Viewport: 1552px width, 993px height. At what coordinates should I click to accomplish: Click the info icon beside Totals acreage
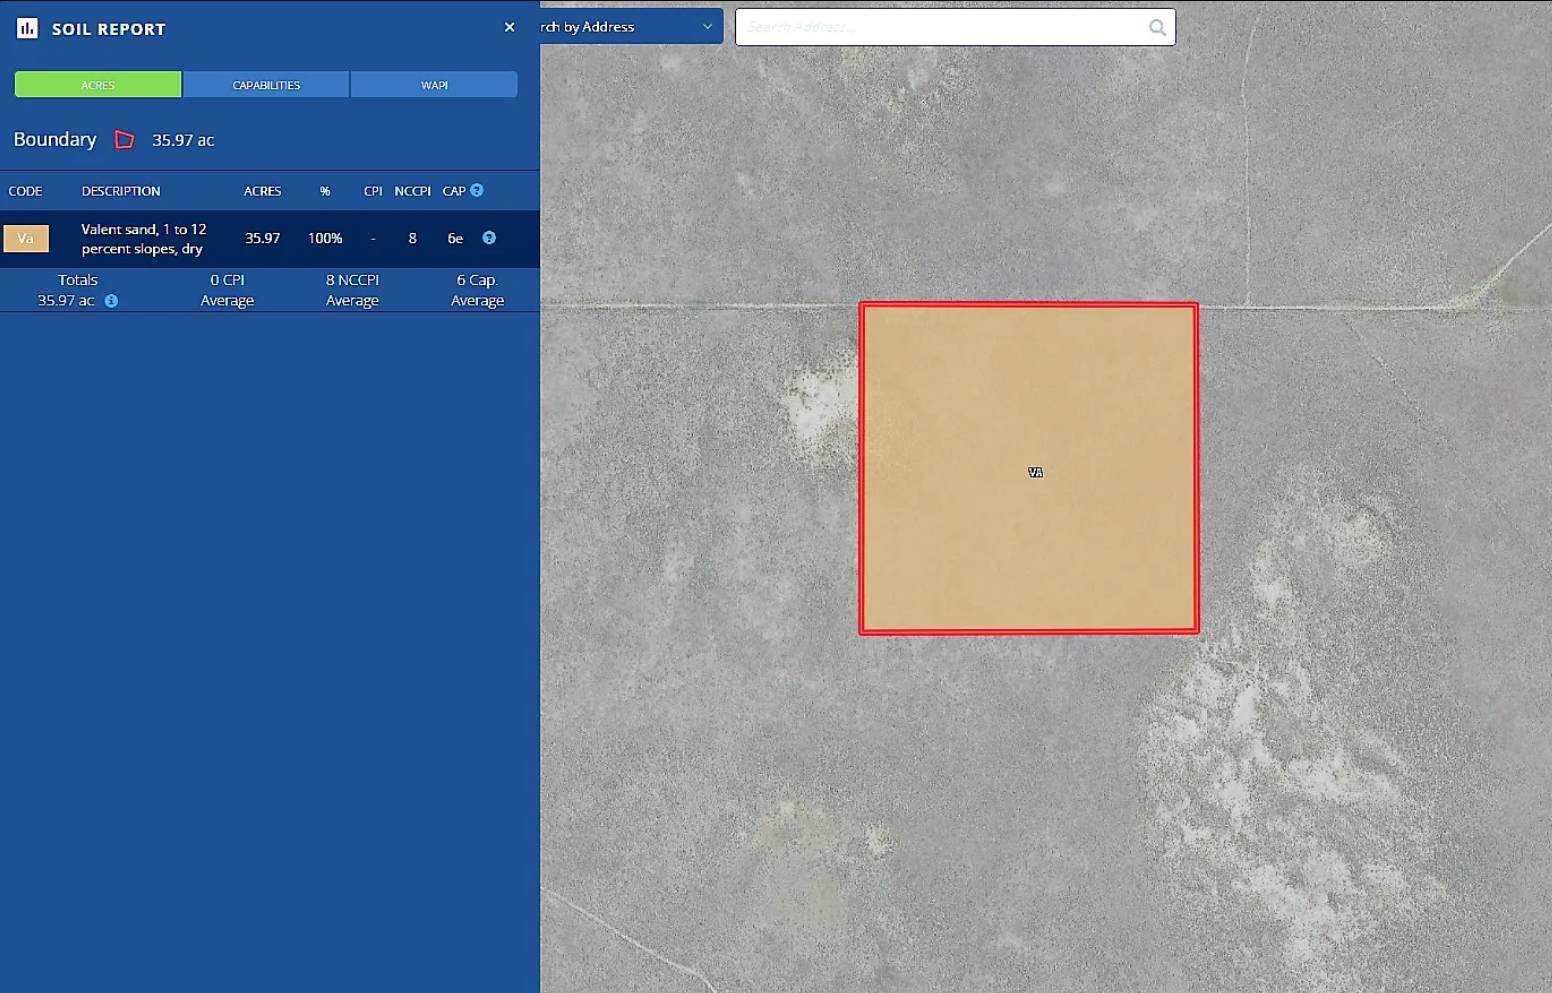[x=111, y=301]
